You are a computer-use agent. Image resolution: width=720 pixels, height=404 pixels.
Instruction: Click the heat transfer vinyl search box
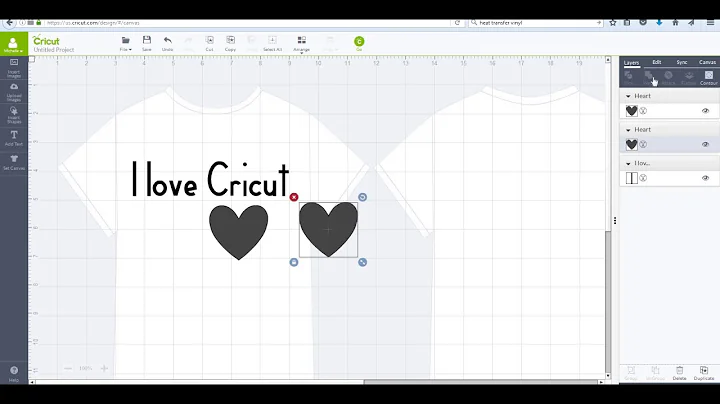535,22
